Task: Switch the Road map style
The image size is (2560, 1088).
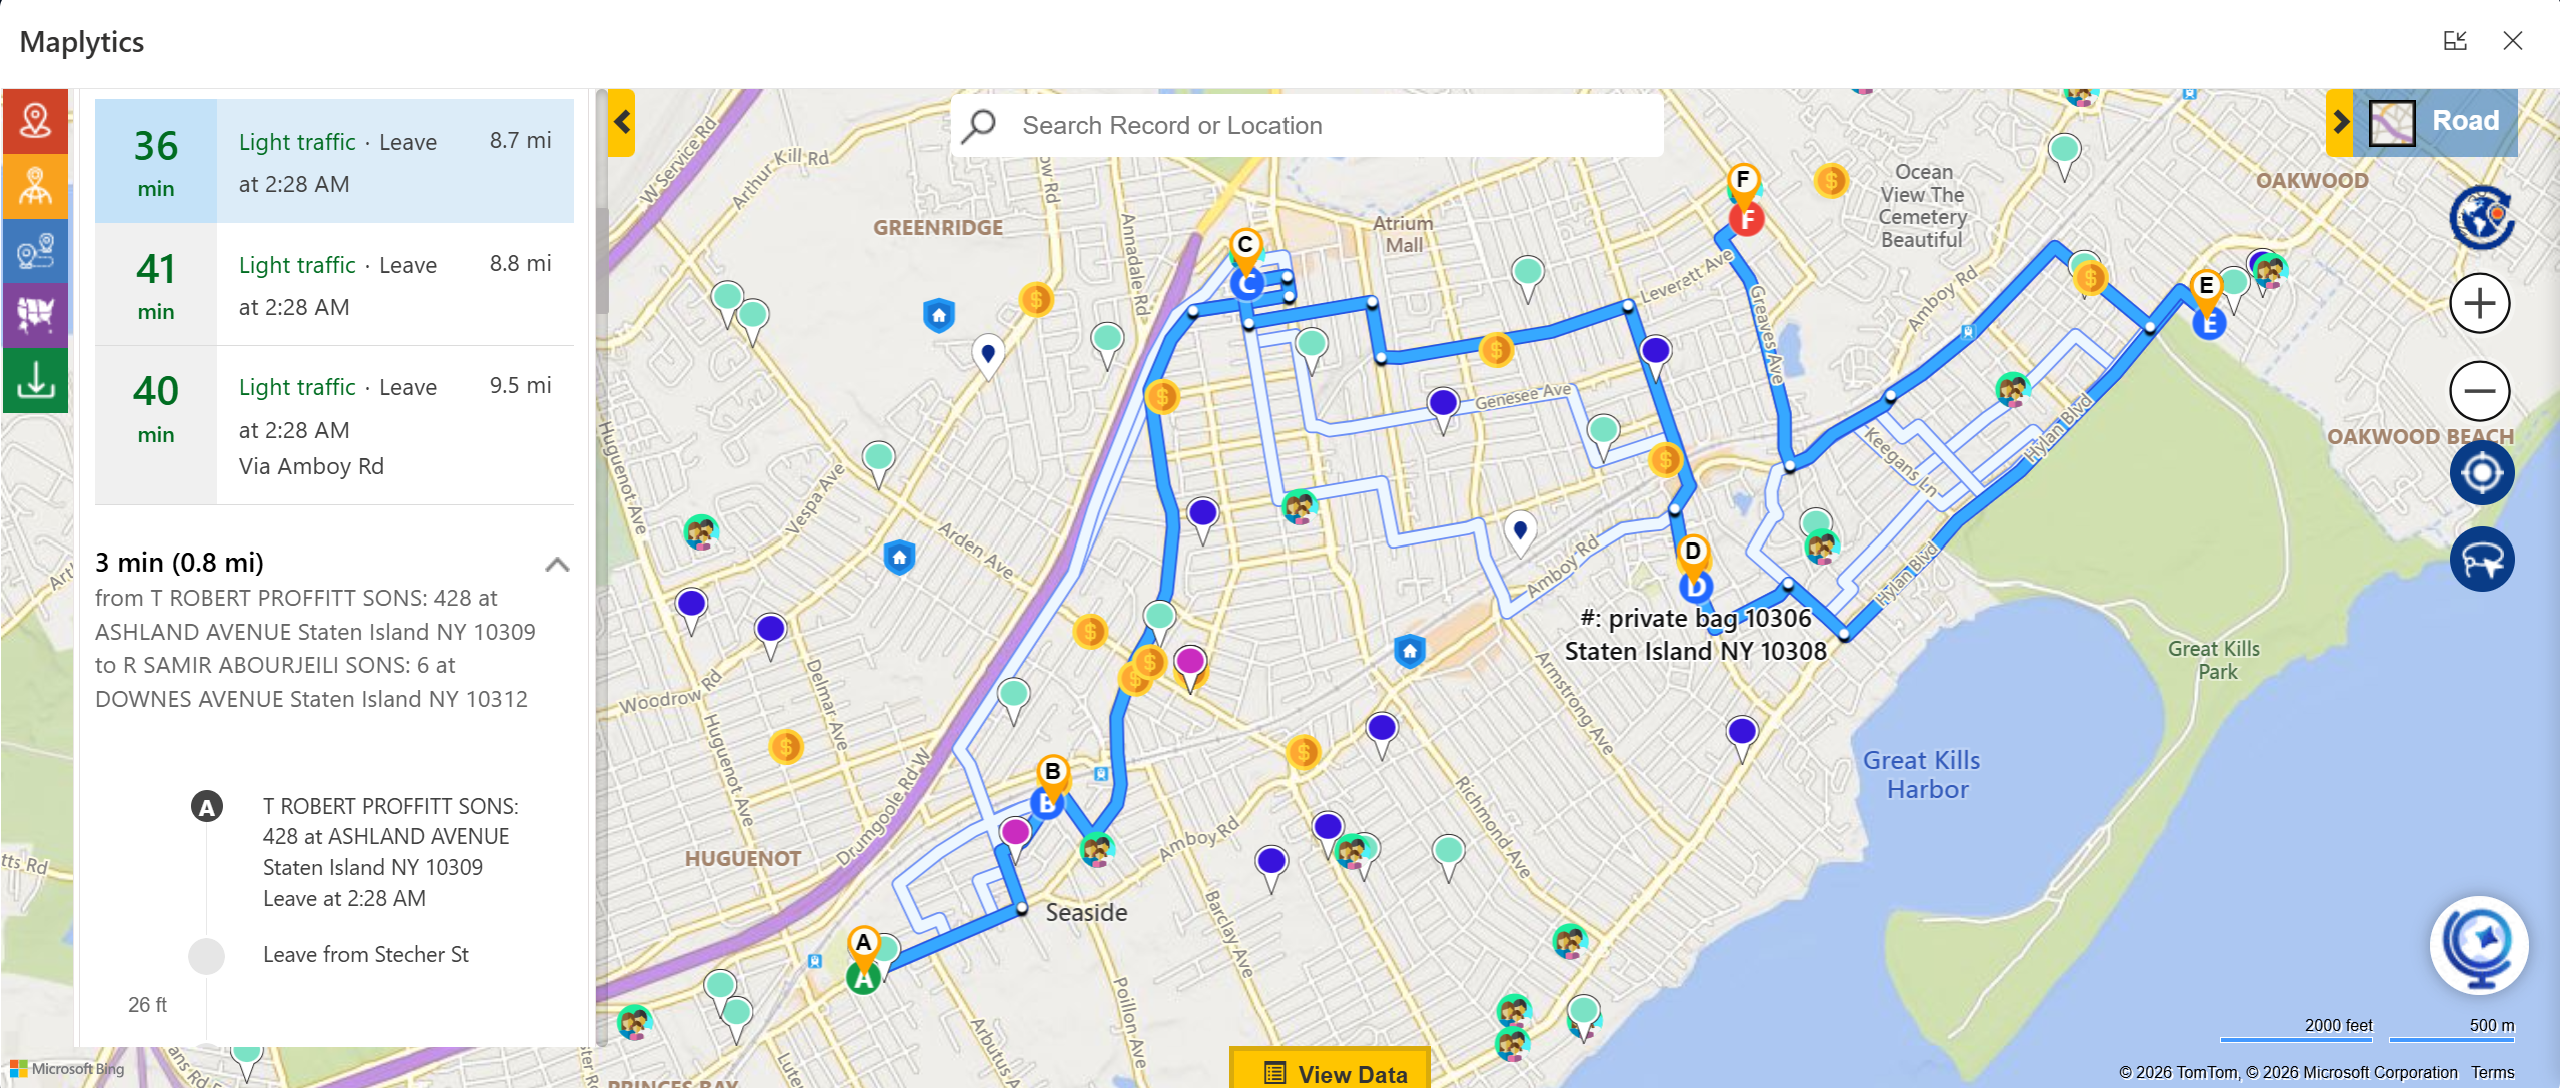Action: (x=2436, y=122)
